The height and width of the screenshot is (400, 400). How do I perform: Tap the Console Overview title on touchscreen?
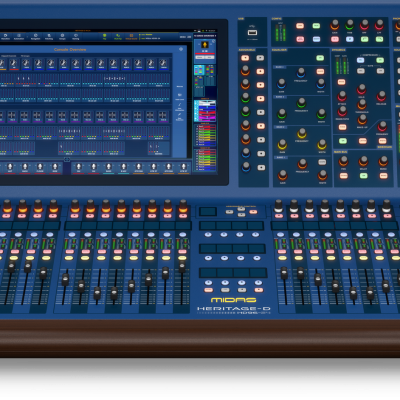point(70,49)
